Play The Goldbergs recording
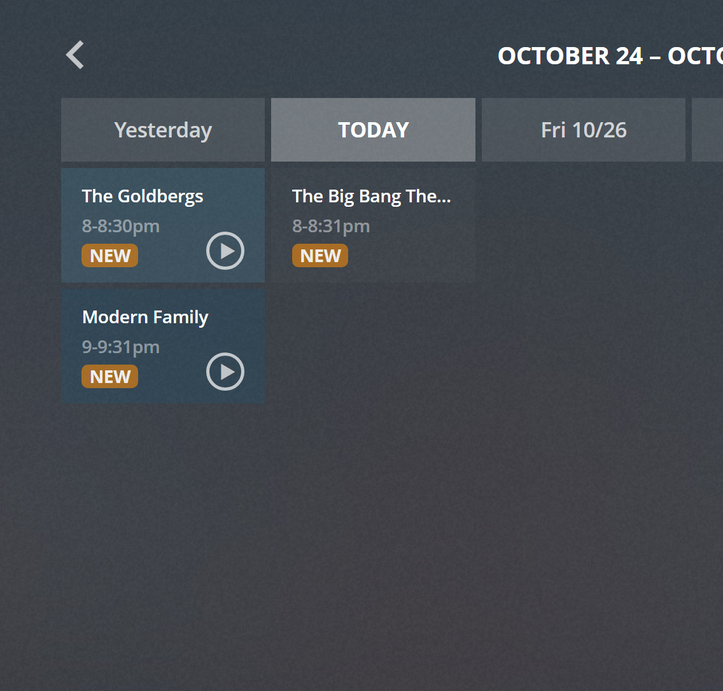This screenshot has height=691, width=723. click(225, 251)
